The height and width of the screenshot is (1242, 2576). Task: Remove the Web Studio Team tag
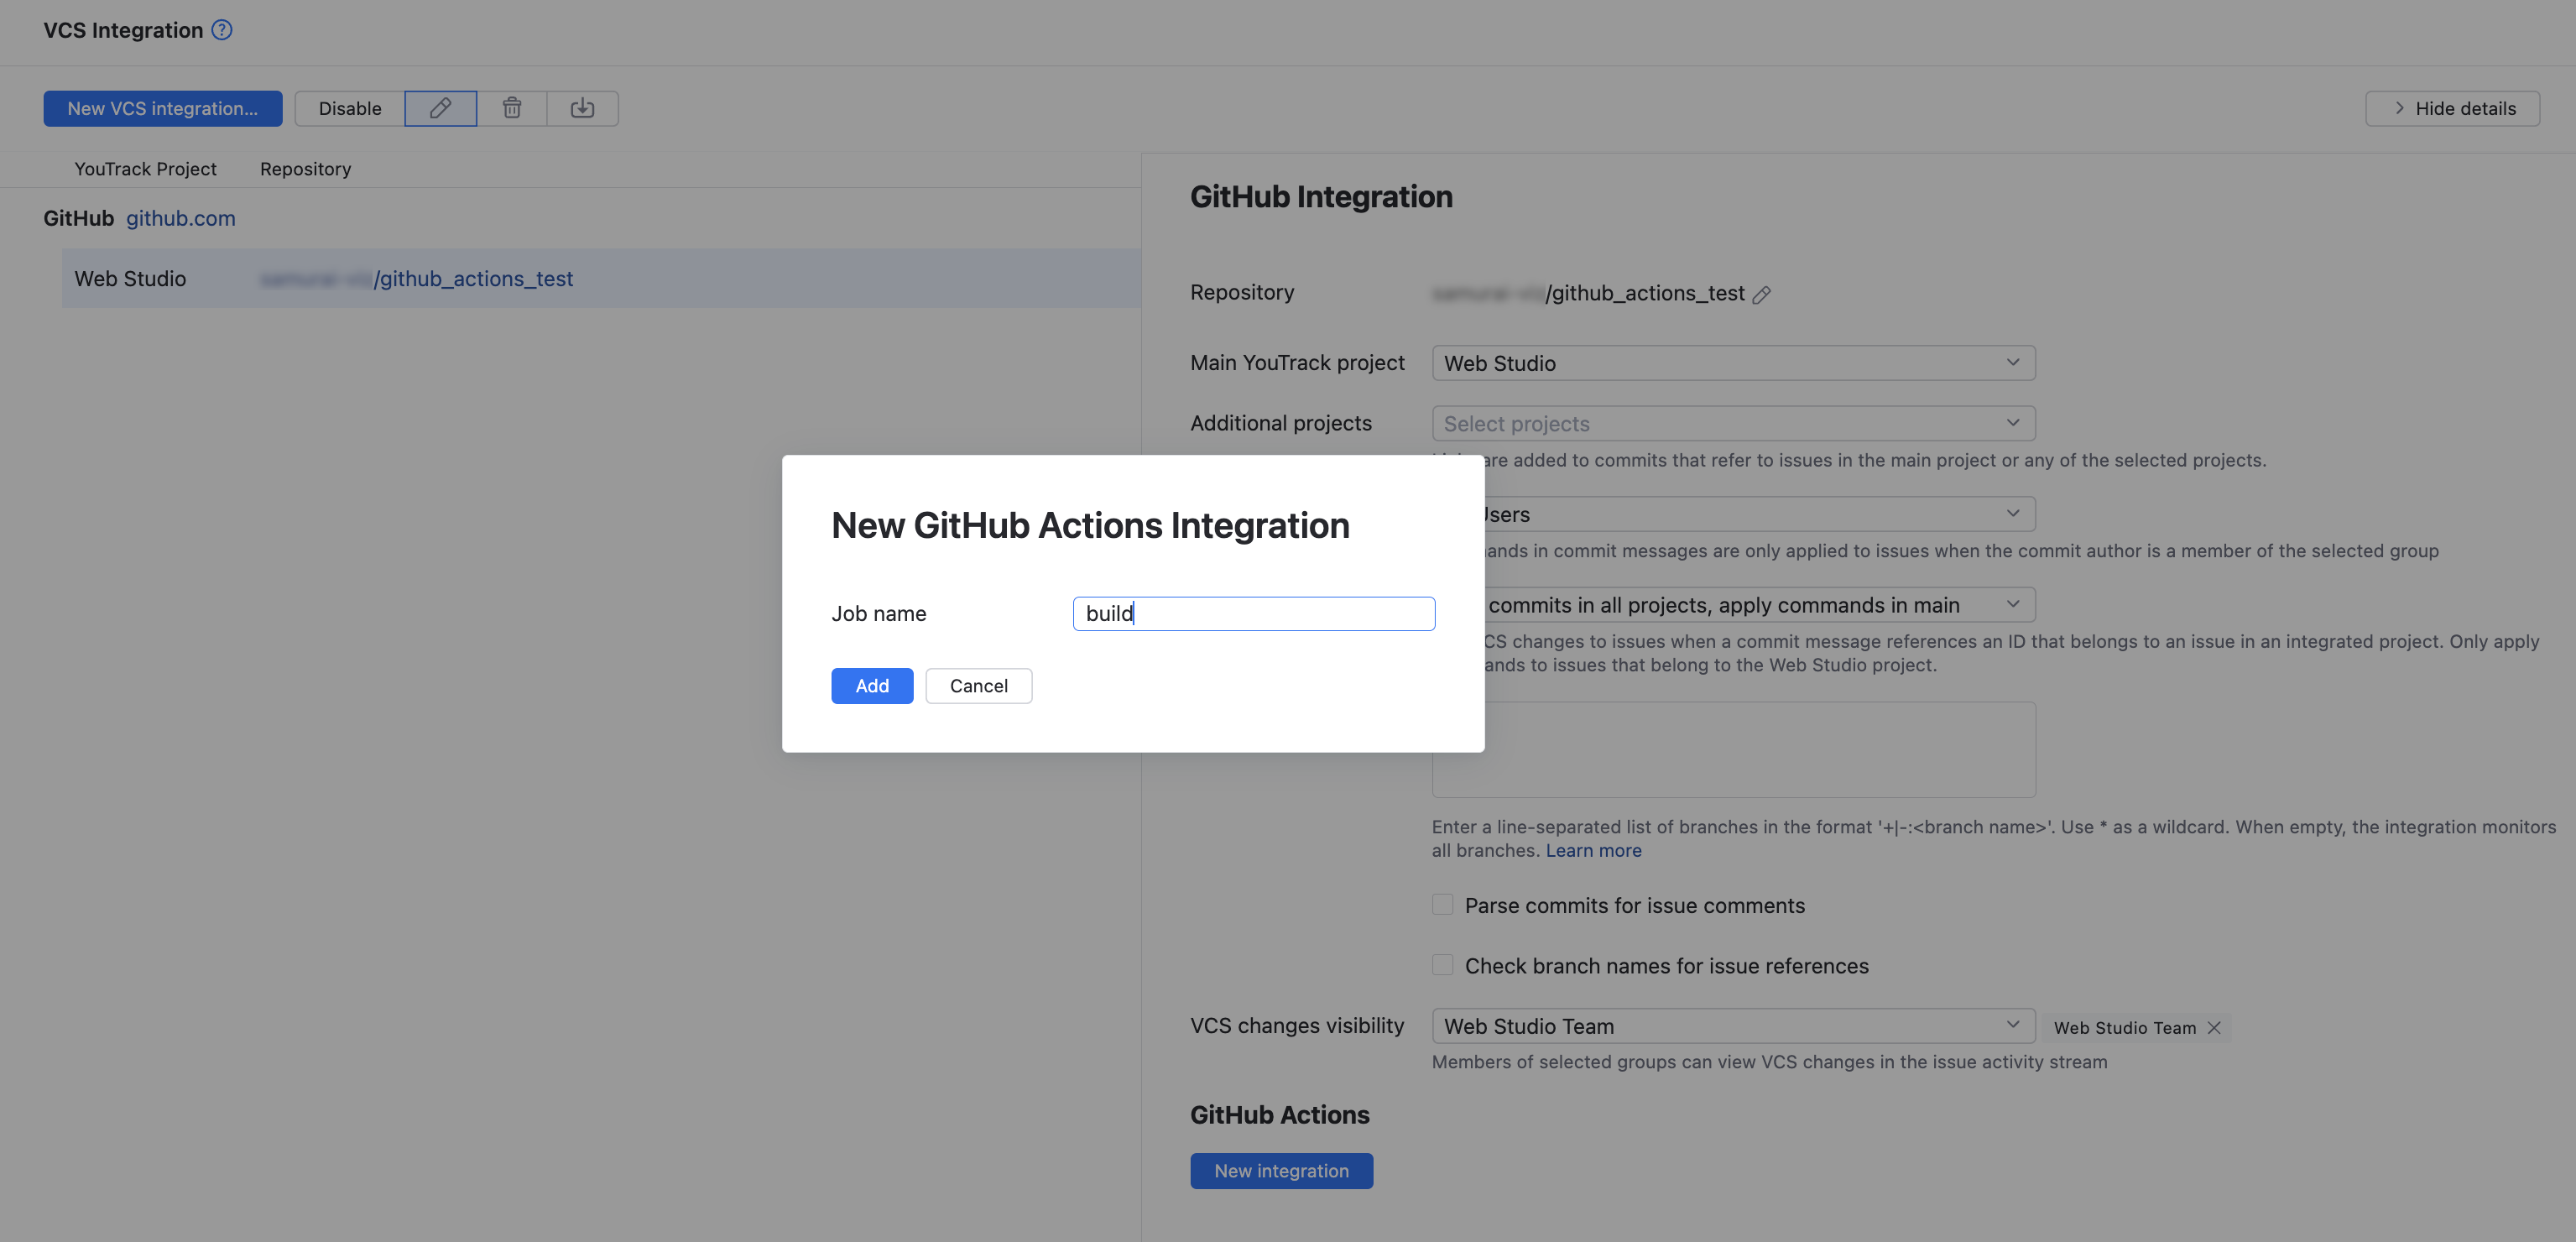pyautogui.click(x=2214, y=1028)
